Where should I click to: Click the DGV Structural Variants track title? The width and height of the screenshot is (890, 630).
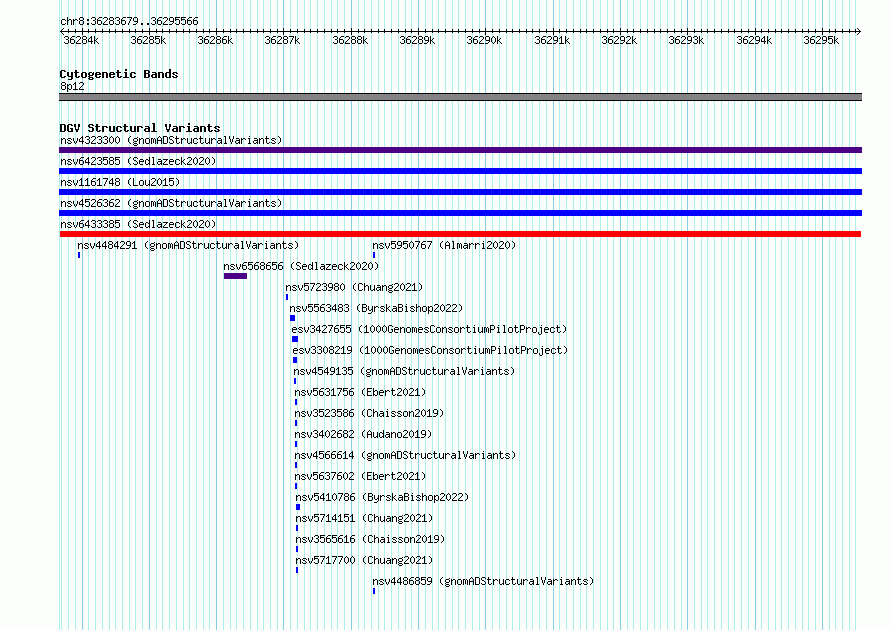(140, 128)
